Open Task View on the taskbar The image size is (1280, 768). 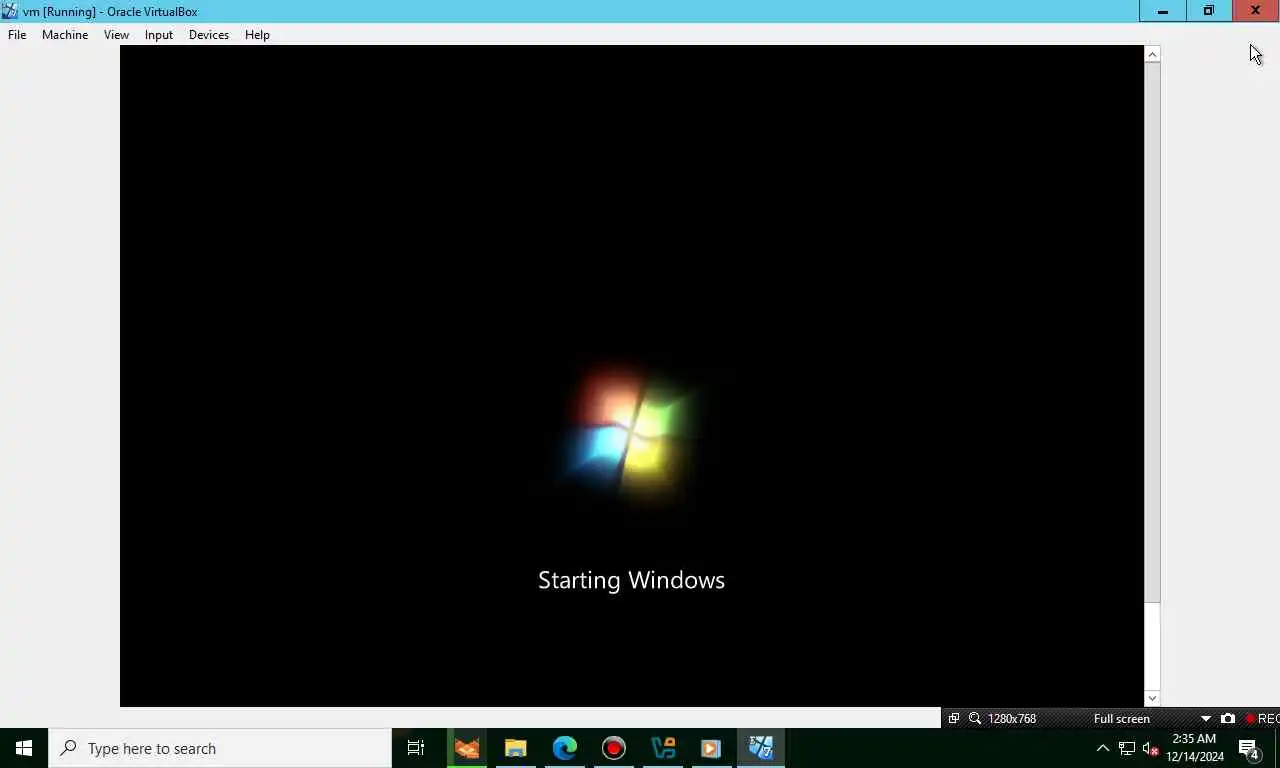pyautogui.click(x=416, y=748)
